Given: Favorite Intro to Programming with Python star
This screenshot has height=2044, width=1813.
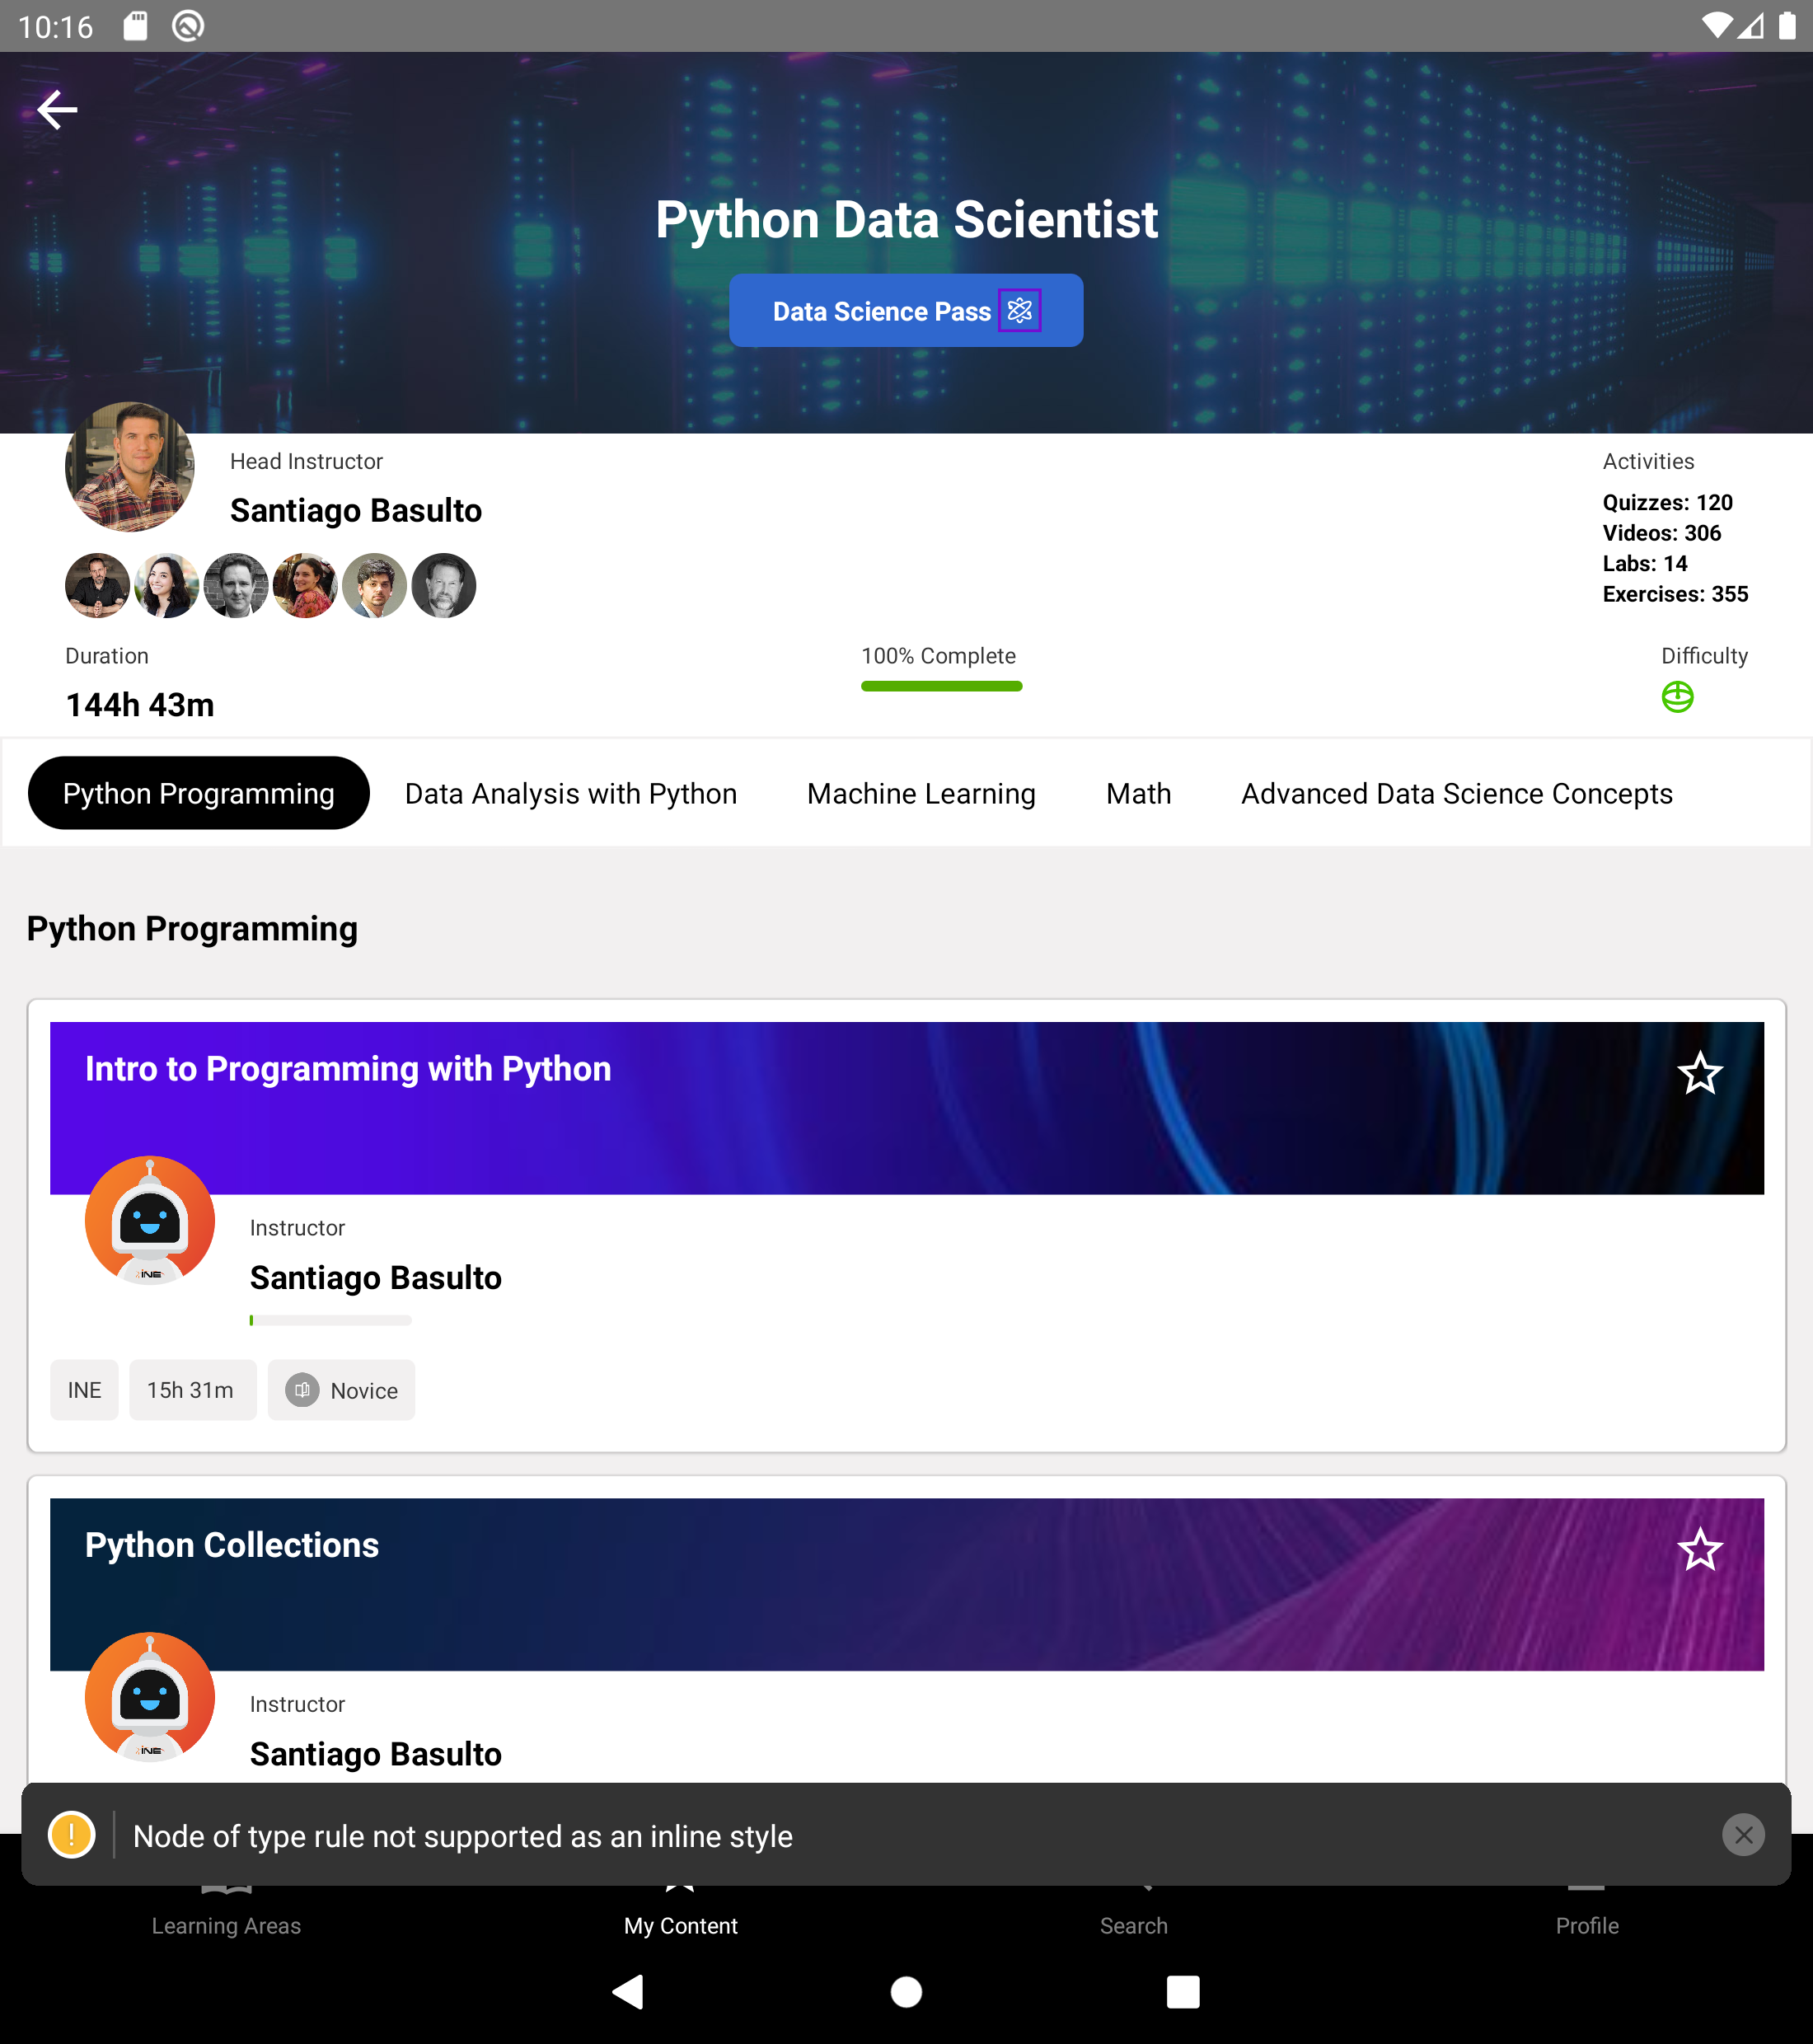Looking at the screenshot, I should (1699, 1074).
